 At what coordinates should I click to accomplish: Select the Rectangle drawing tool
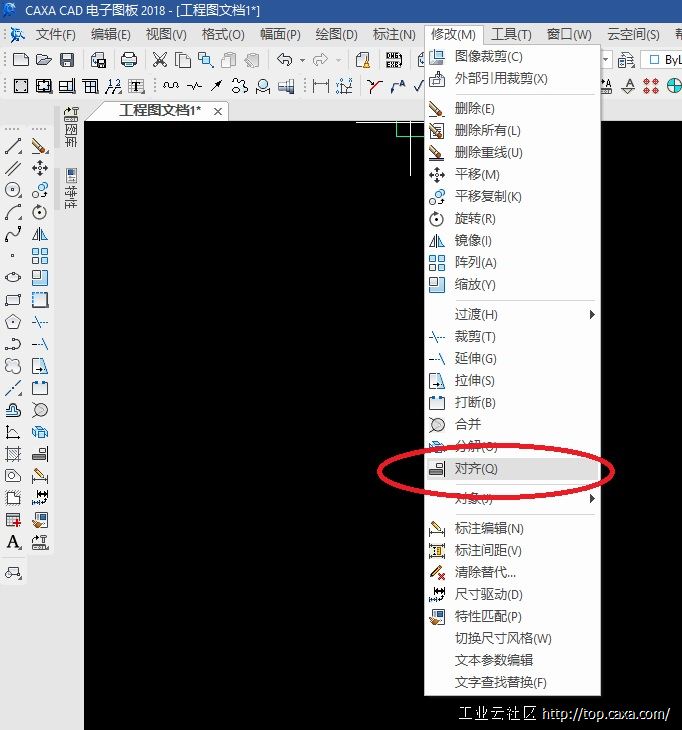click(x=13, y=299)
